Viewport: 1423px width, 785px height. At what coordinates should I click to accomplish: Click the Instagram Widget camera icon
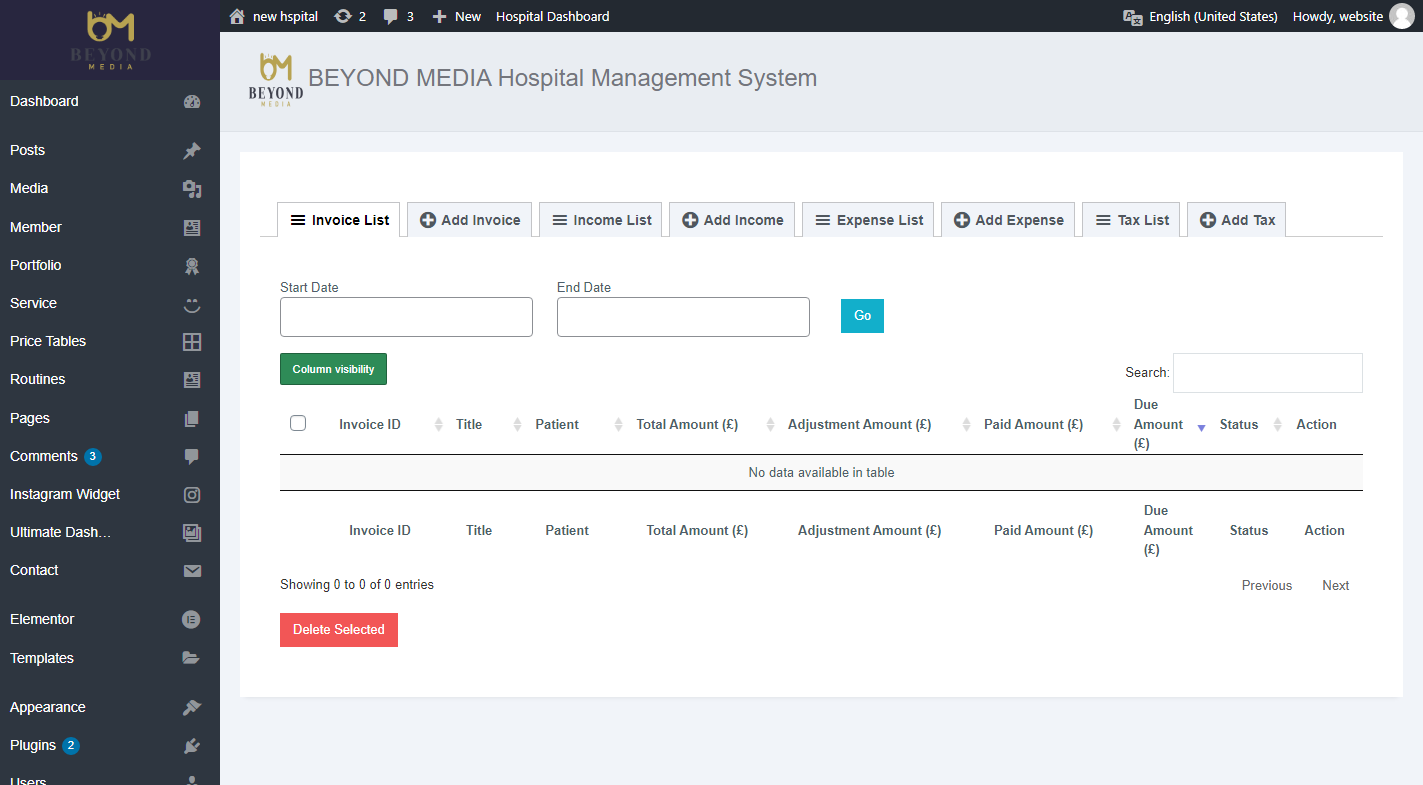[x=192, y=495]
